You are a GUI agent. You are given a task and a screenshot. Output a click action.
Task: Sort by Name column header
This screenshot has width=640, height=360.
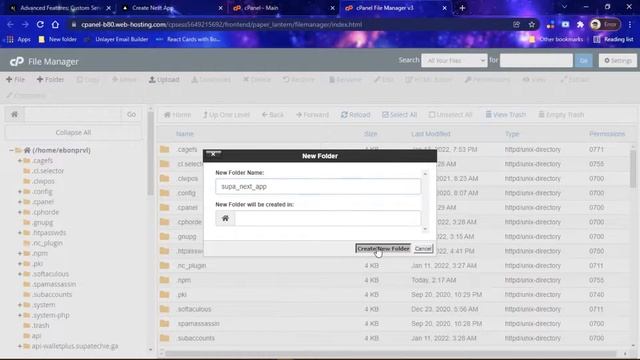click(x=185, y=134)
